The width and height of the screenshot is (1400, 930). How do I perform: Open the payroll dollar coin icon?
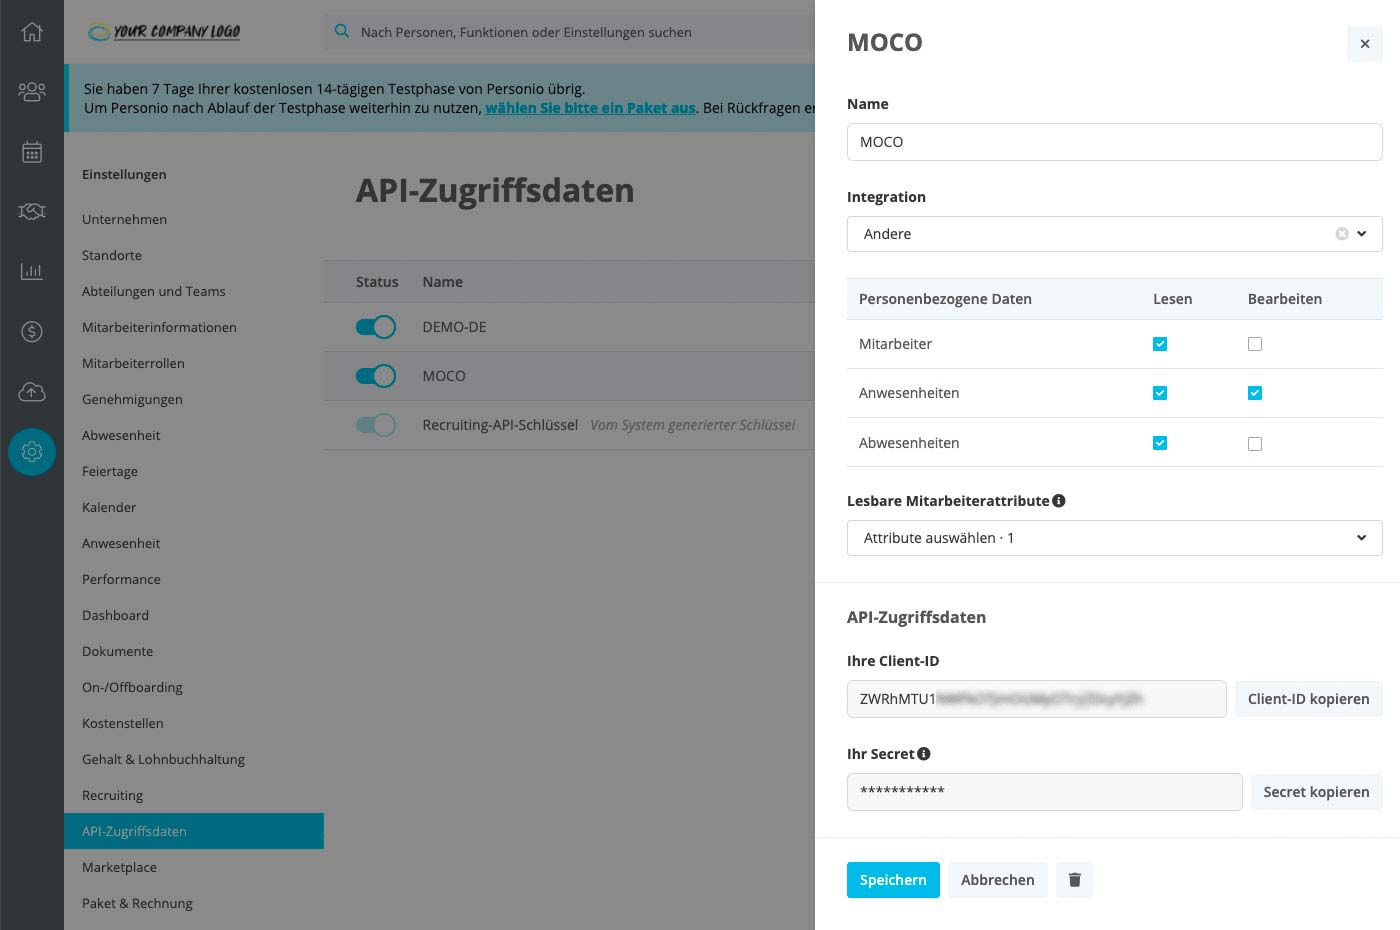(x=32, y=331)
